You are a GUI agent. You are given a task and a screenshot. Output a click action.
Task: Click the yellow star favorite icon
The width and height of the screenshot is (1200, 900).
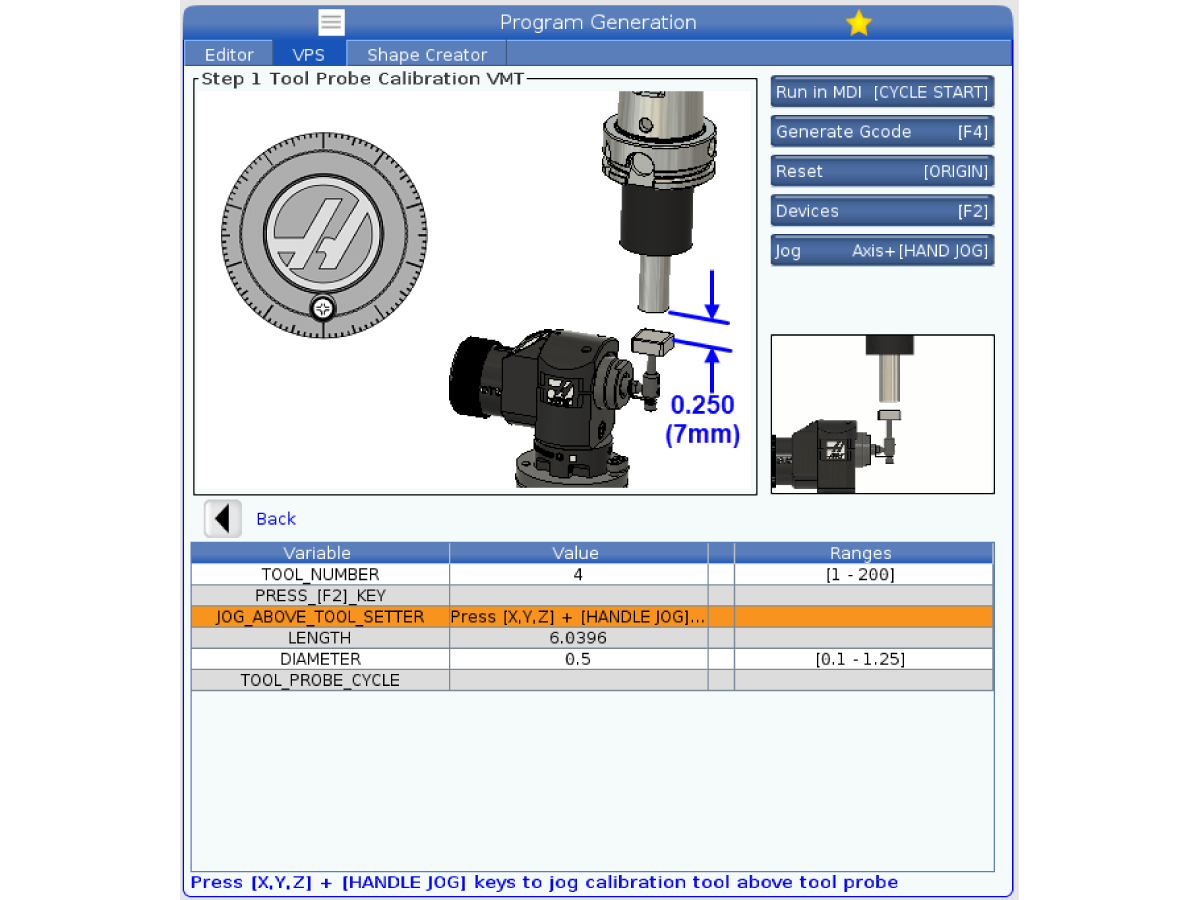point(858,23)
